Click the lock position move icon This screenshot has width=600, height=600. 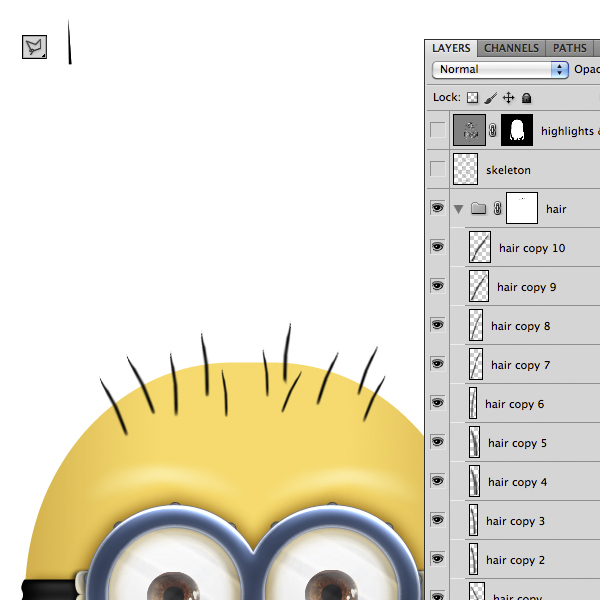(508, 98)
